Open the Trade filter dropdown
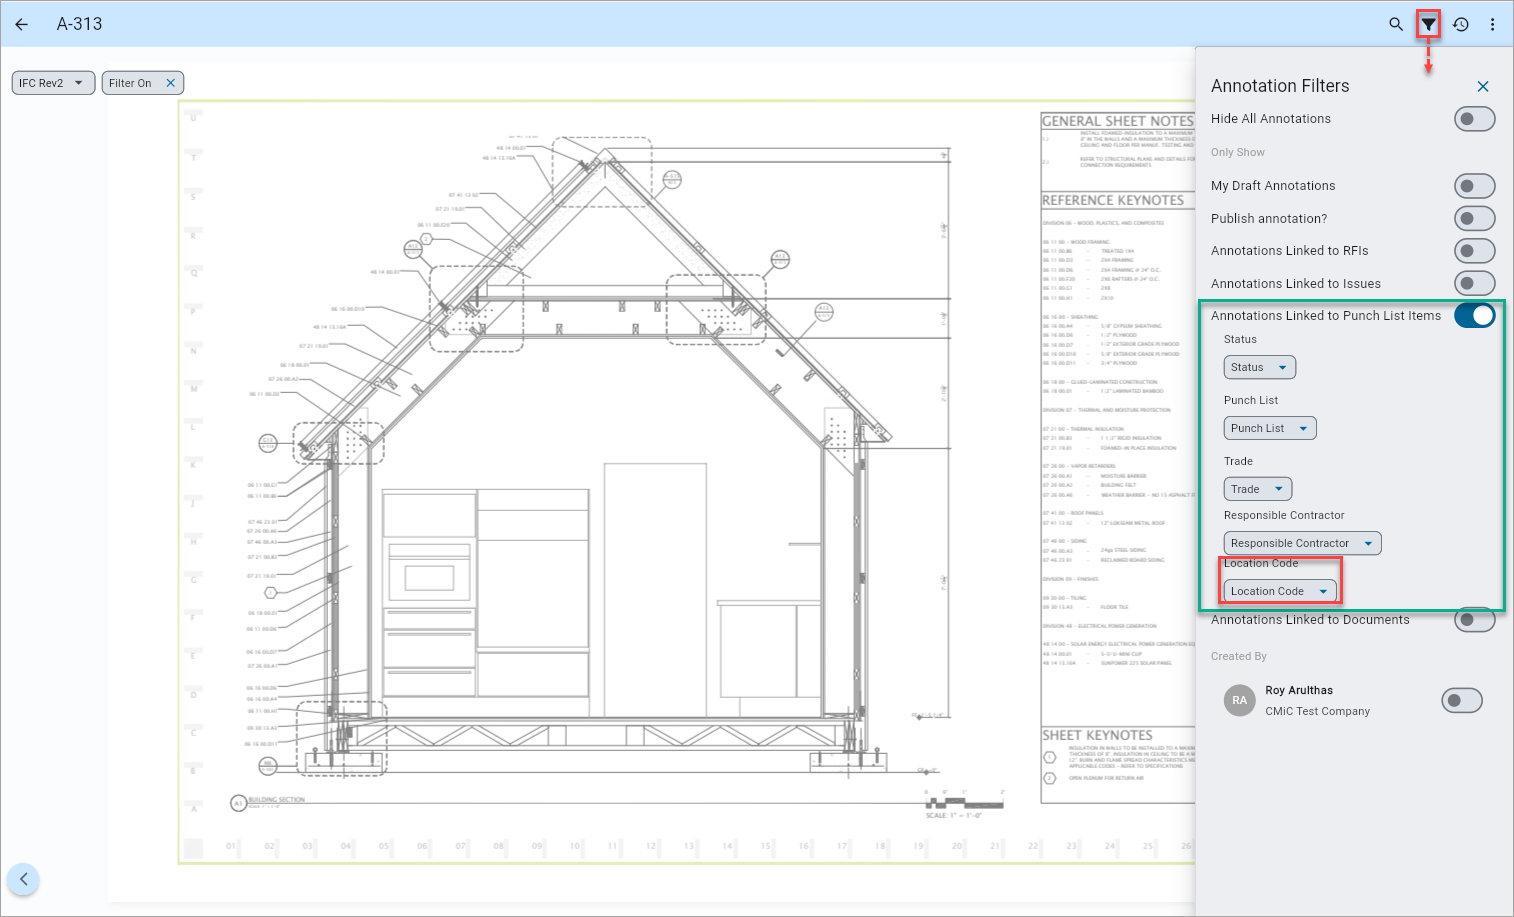This screenshot has width=1514, height=917. [1258, 489]
